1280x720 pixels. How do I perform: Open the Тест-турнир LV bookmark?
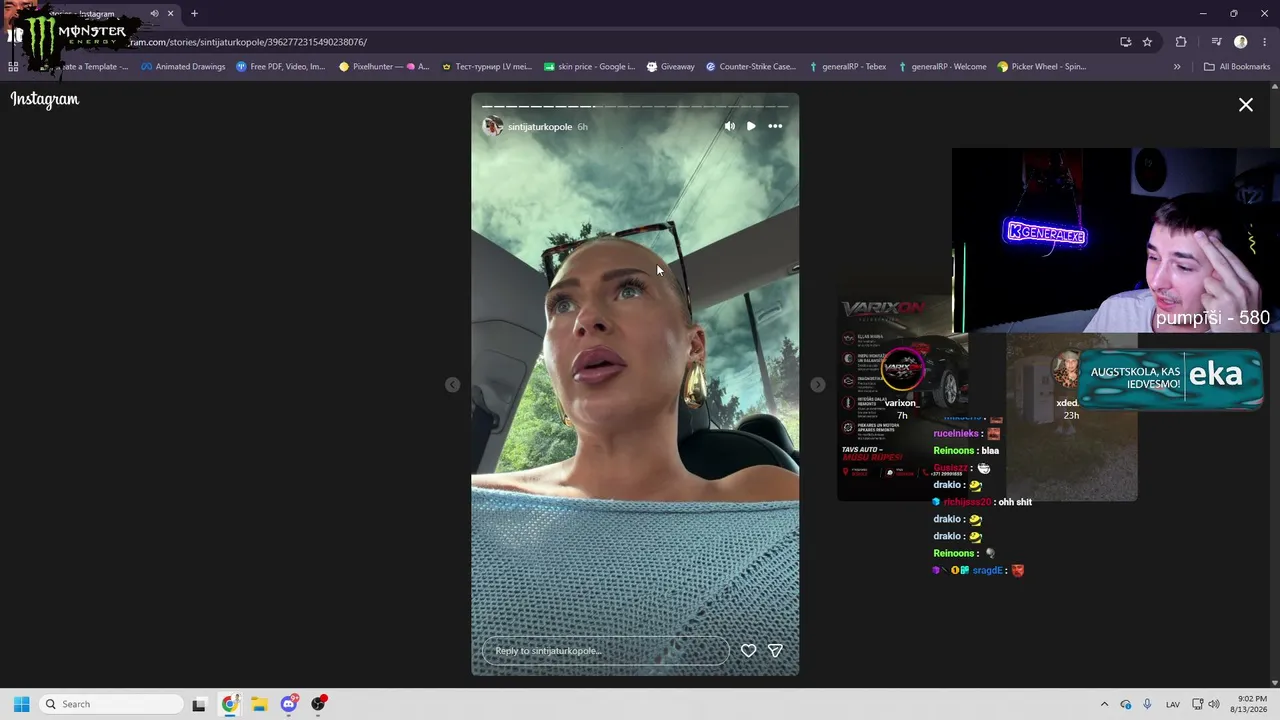[486, 67]
